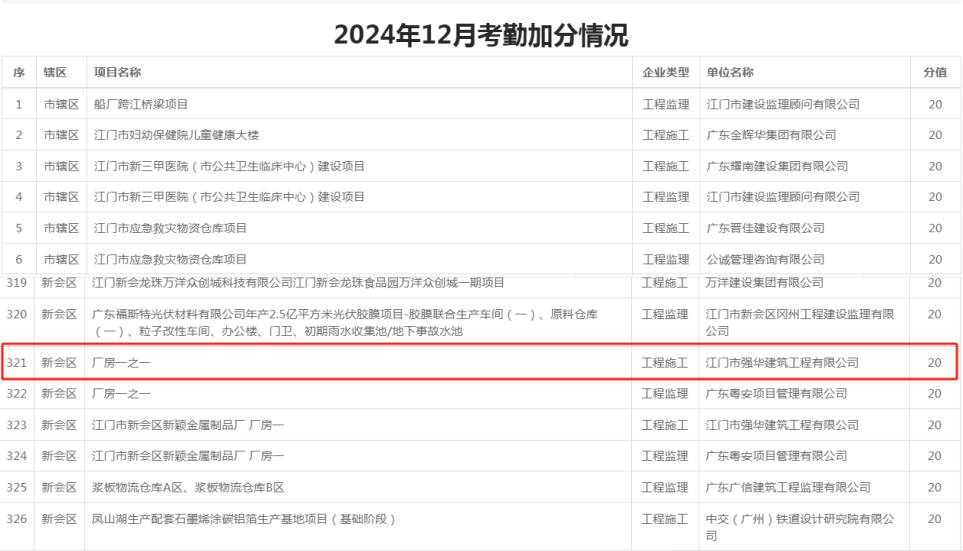Click the 分值 column header
963x551 pixels.
(935, 72)
